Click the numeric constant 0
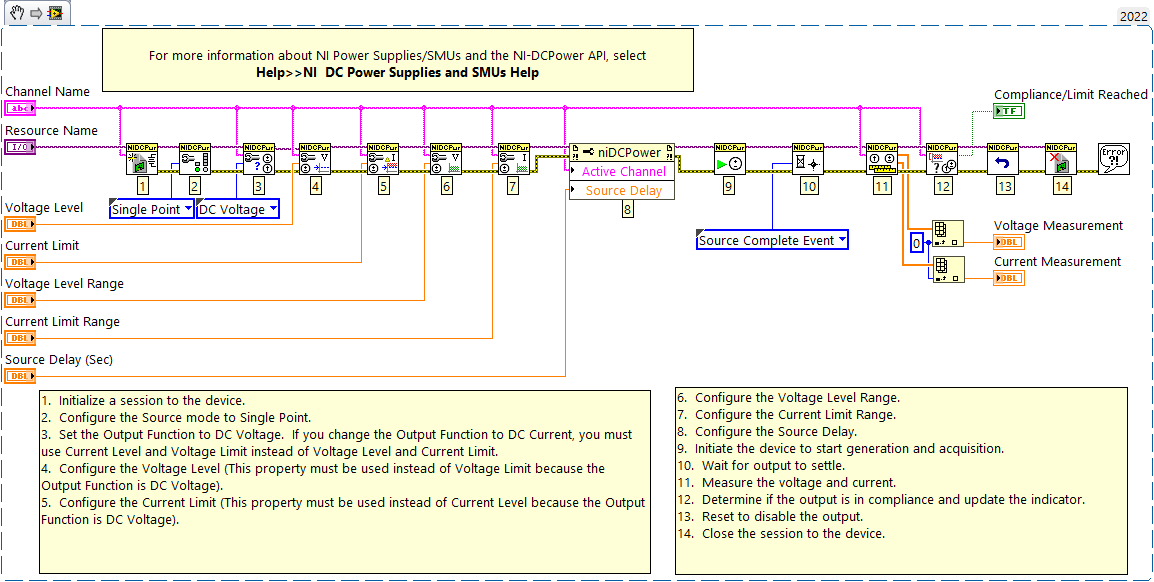The width and height of the screenshot is (1154, 582). tap(916, 242)
